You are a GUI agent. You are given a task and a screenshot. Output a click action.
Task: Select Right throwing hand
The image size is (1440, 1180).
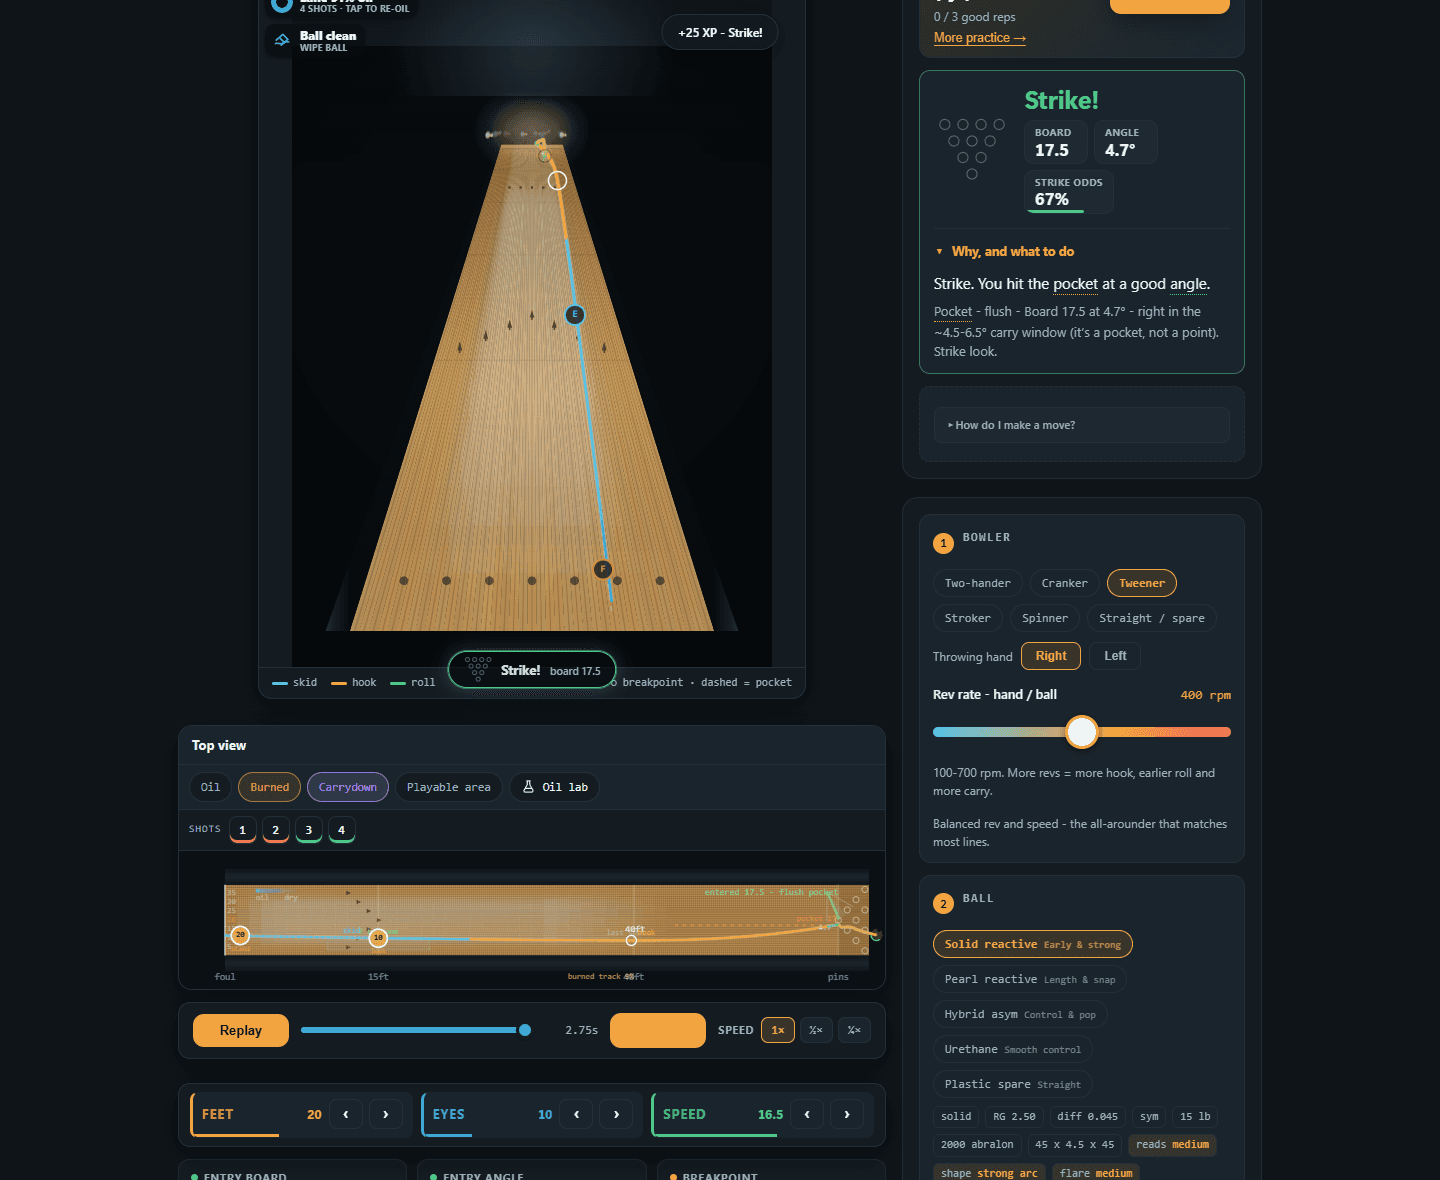tap(1051, 656)
